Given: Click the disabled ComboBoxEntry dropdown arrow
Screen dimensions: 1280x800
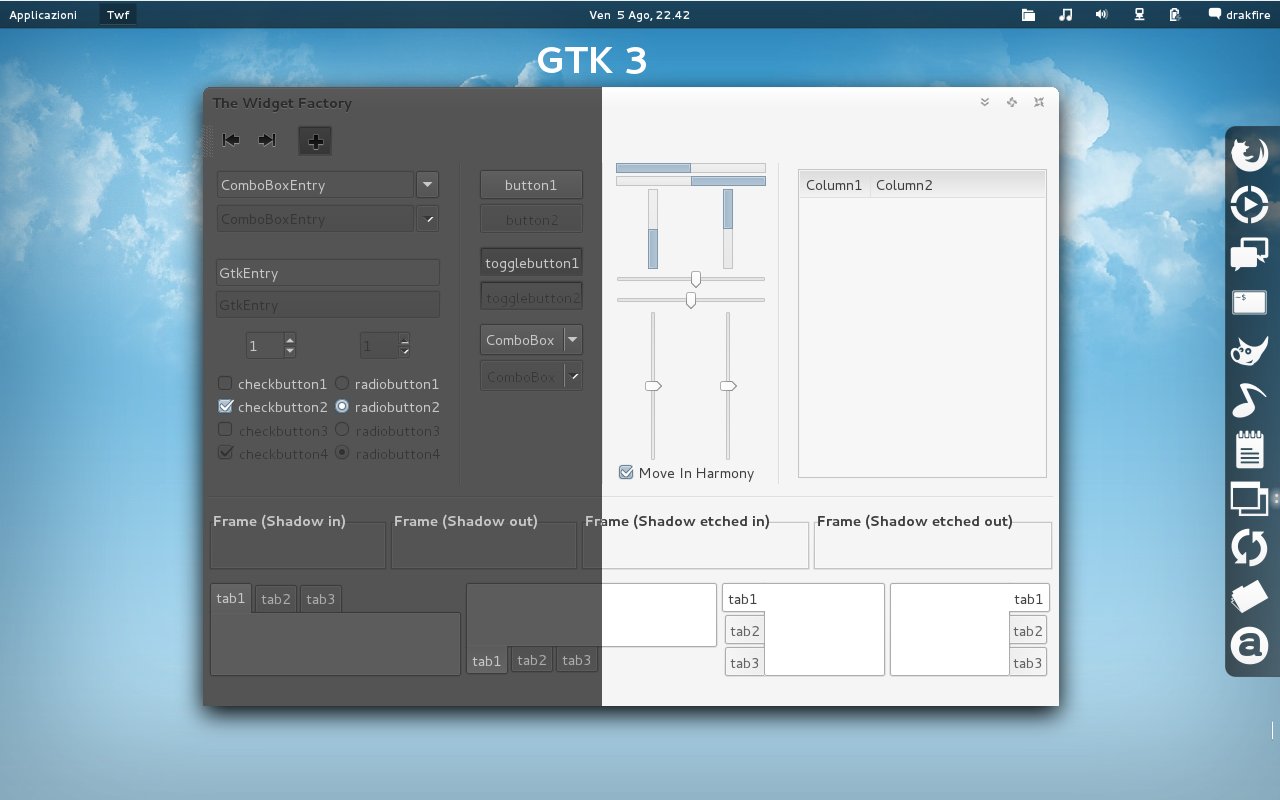Looking at the screenshot, I should coord(427,218).
